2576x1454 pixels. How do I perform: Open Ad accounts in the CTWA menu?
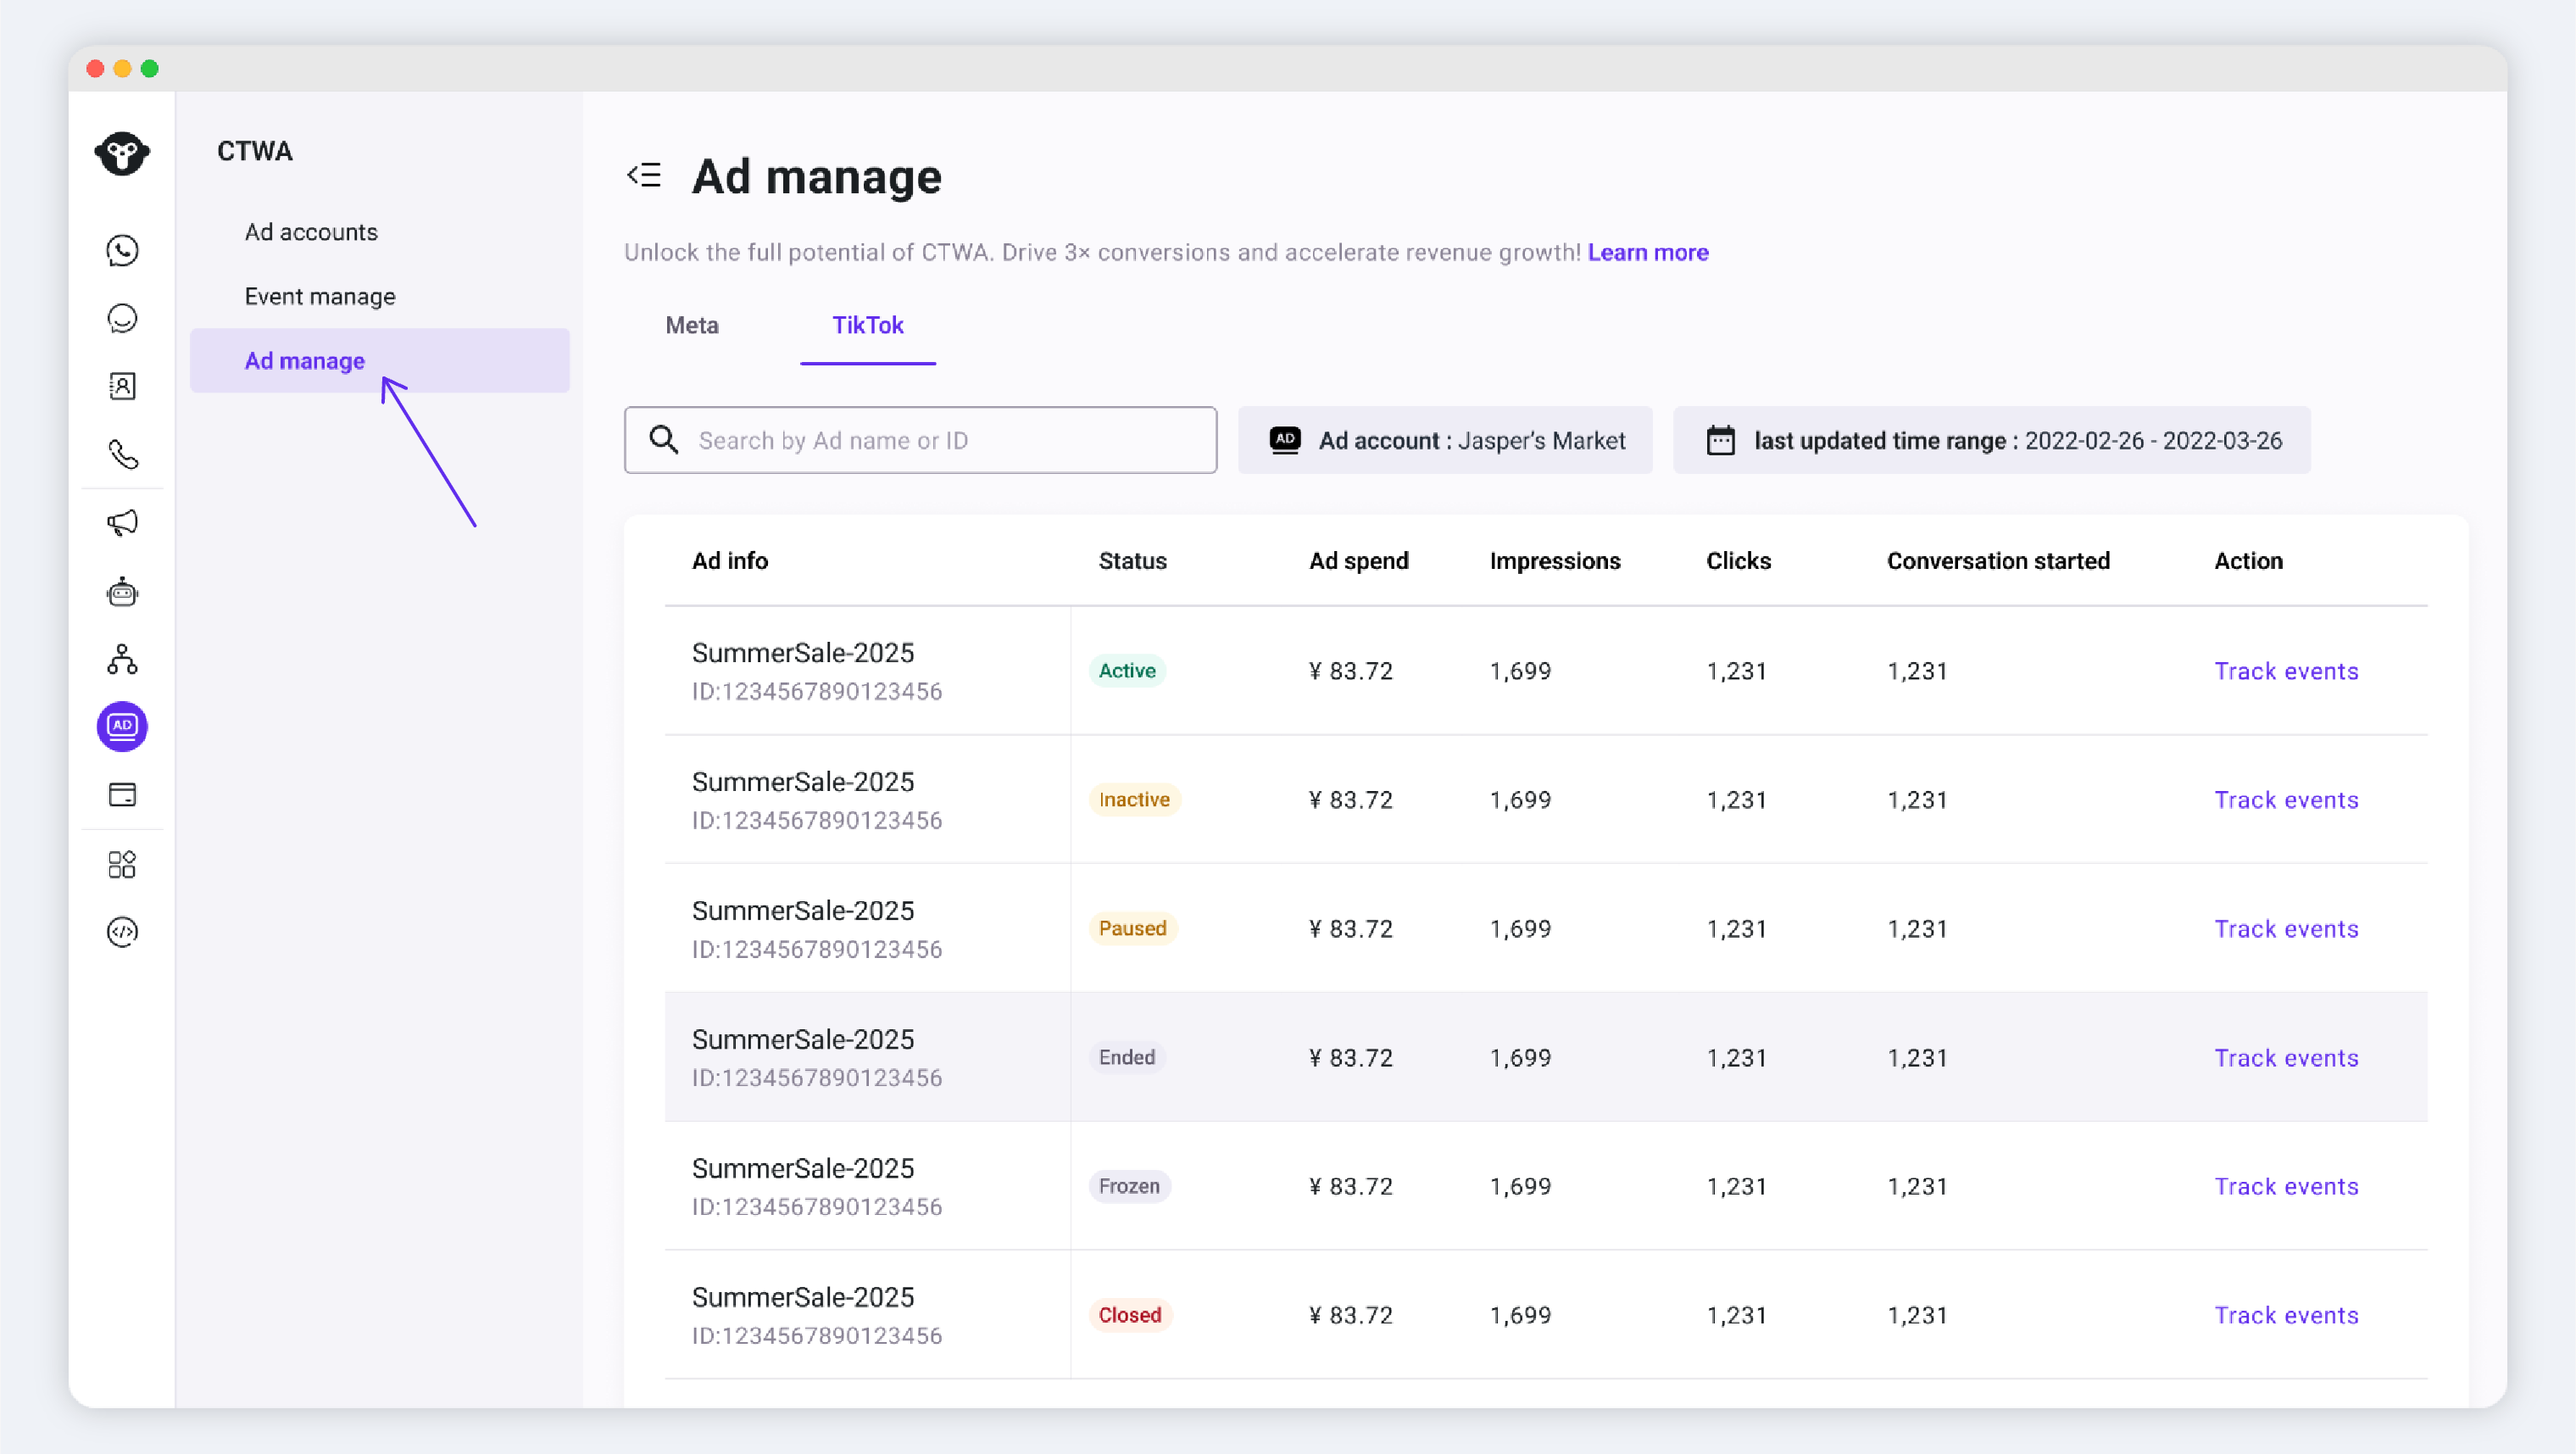coord(311,232)
